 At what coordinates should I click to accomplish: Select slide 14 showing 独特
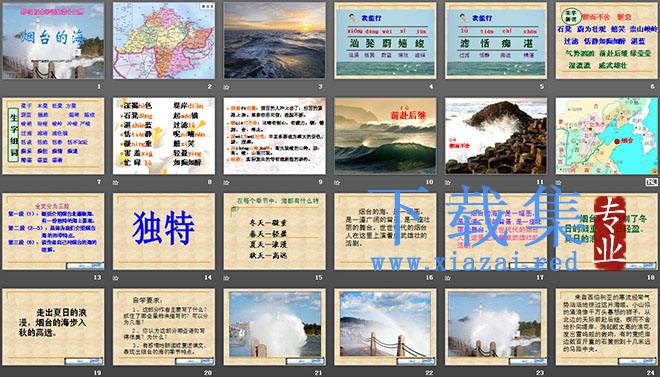[x=164, y=231]
